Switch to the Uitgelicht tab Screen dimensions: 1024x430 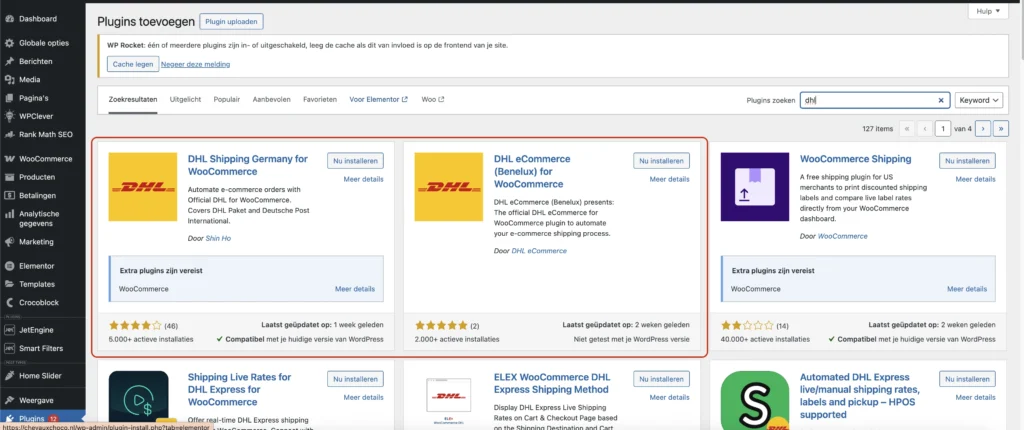coord(185,99)
